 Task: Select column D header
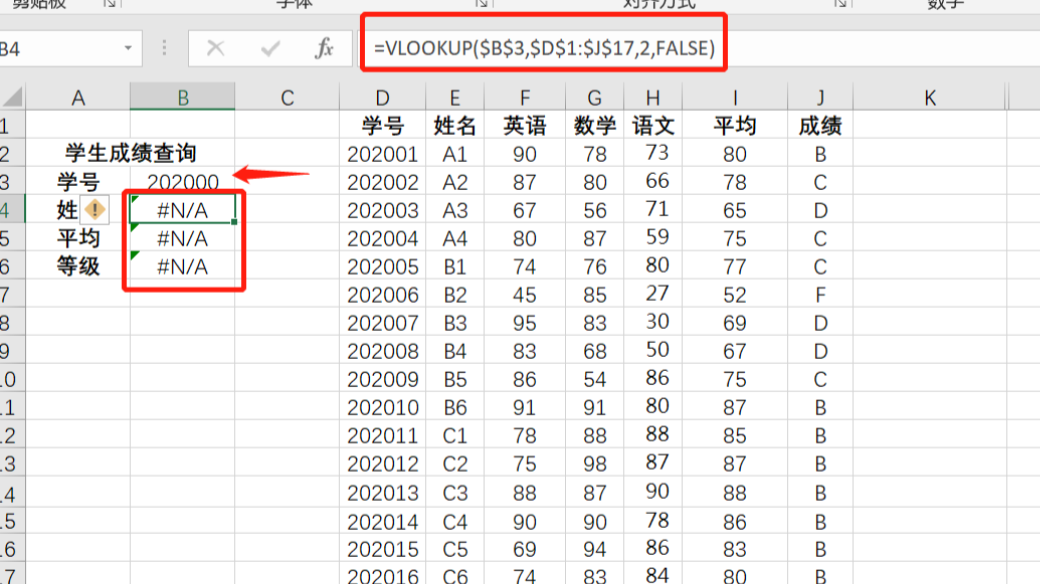tap(382, 98)
